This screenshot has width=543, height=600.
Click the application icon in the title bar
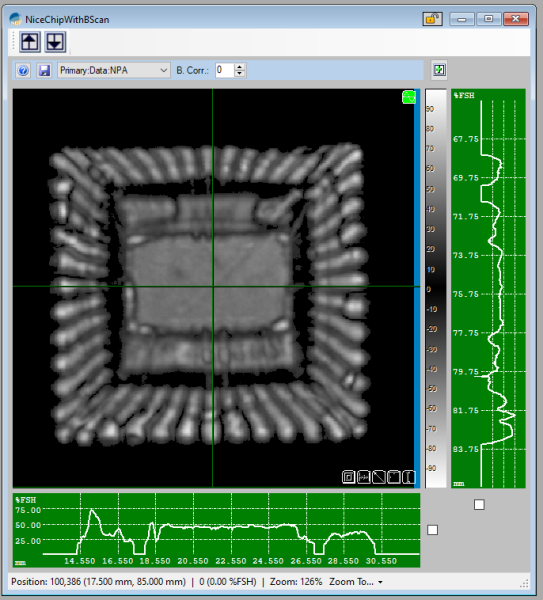tap(16, 19)
